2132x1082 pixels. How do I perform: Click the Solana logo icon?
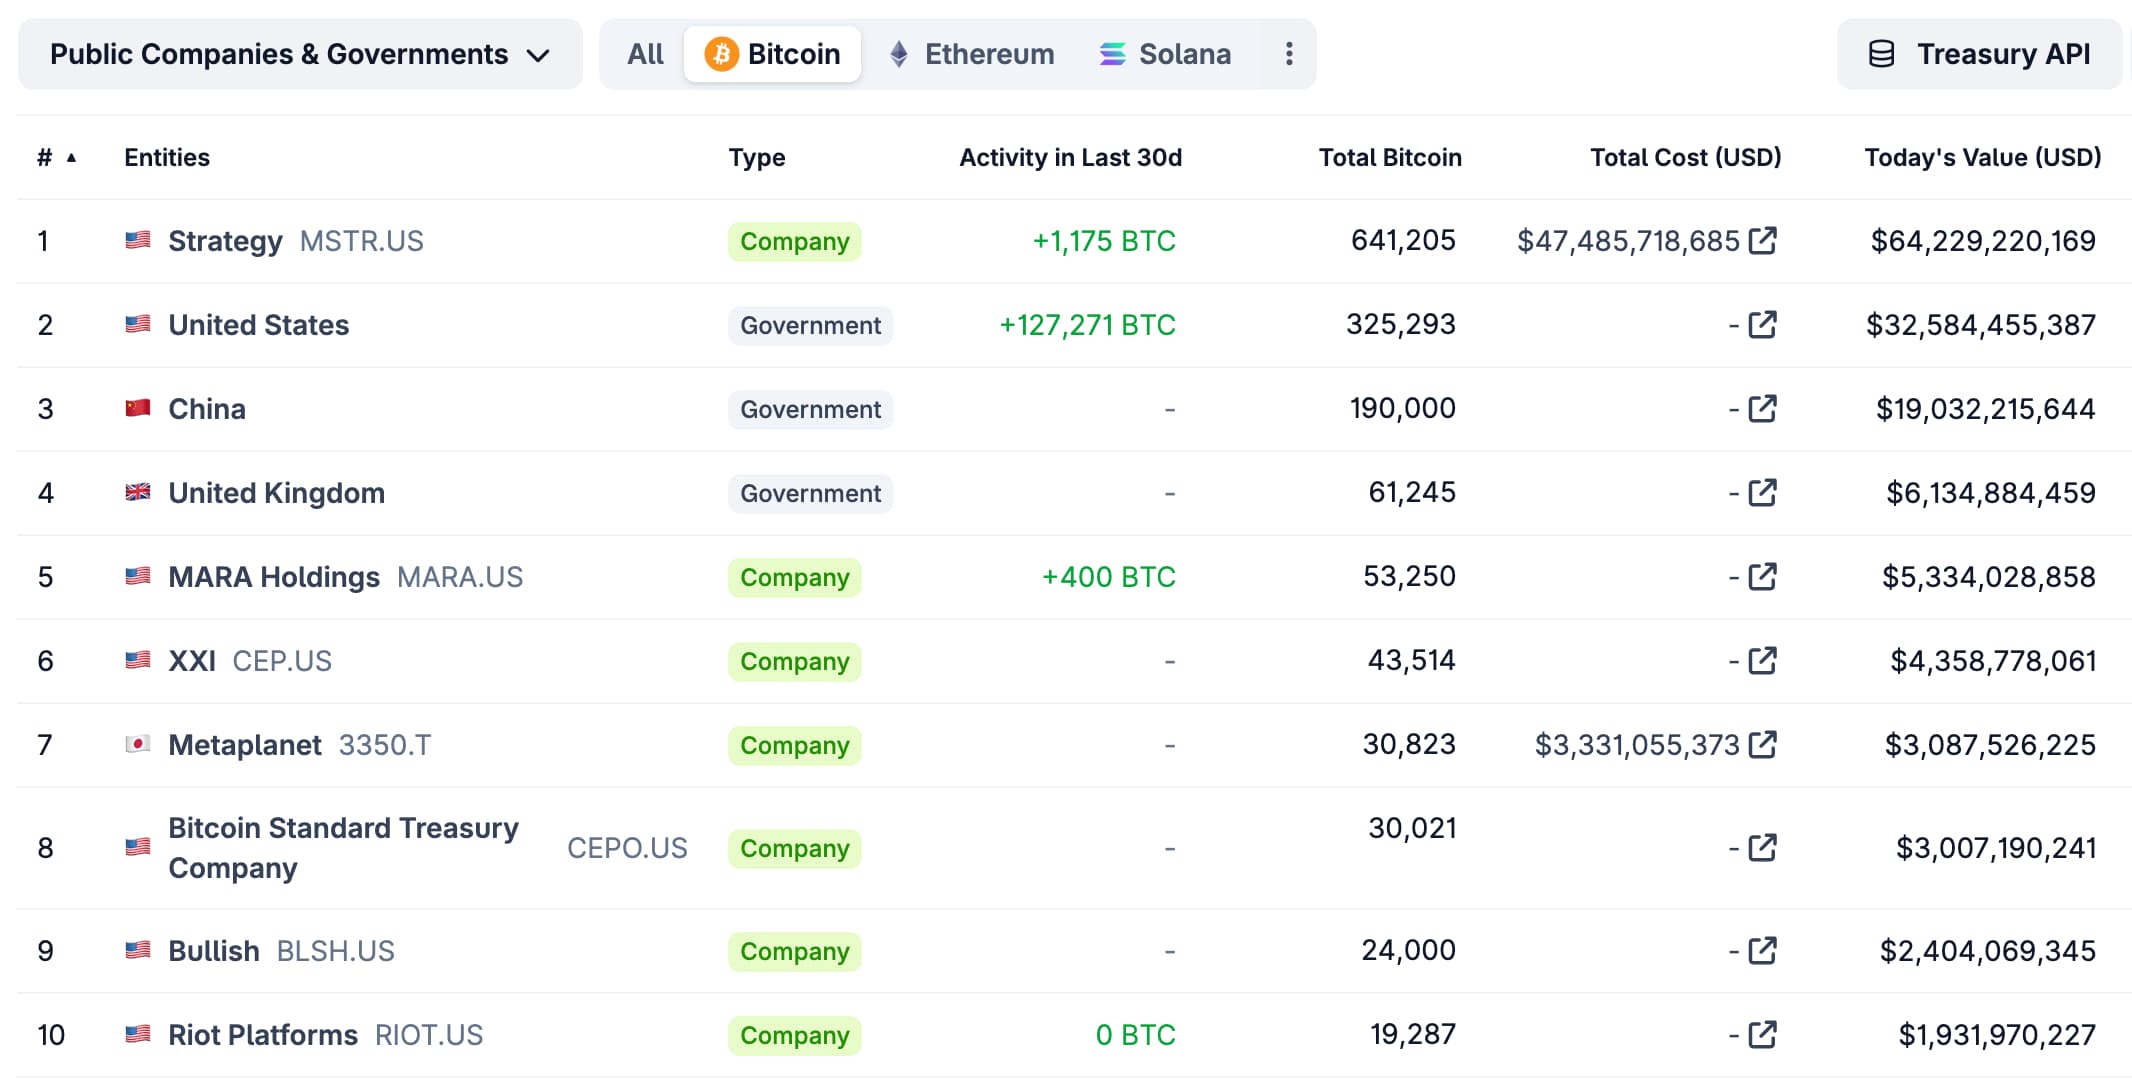(1113, 54)
